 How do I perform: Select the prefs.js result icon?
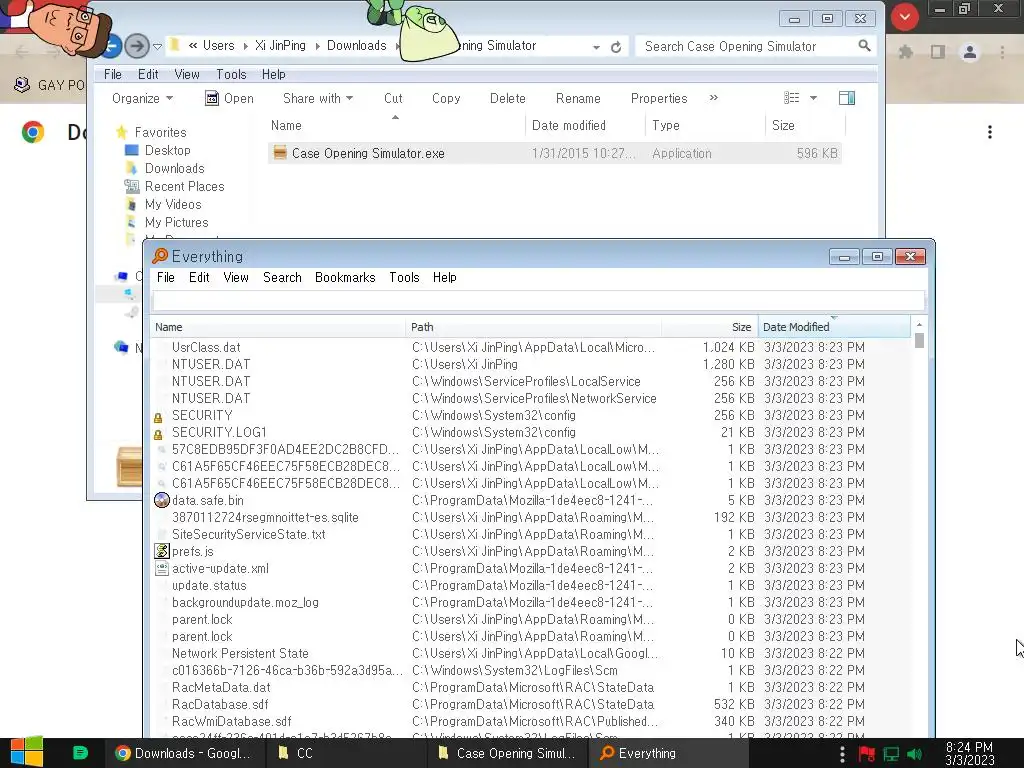161,551
